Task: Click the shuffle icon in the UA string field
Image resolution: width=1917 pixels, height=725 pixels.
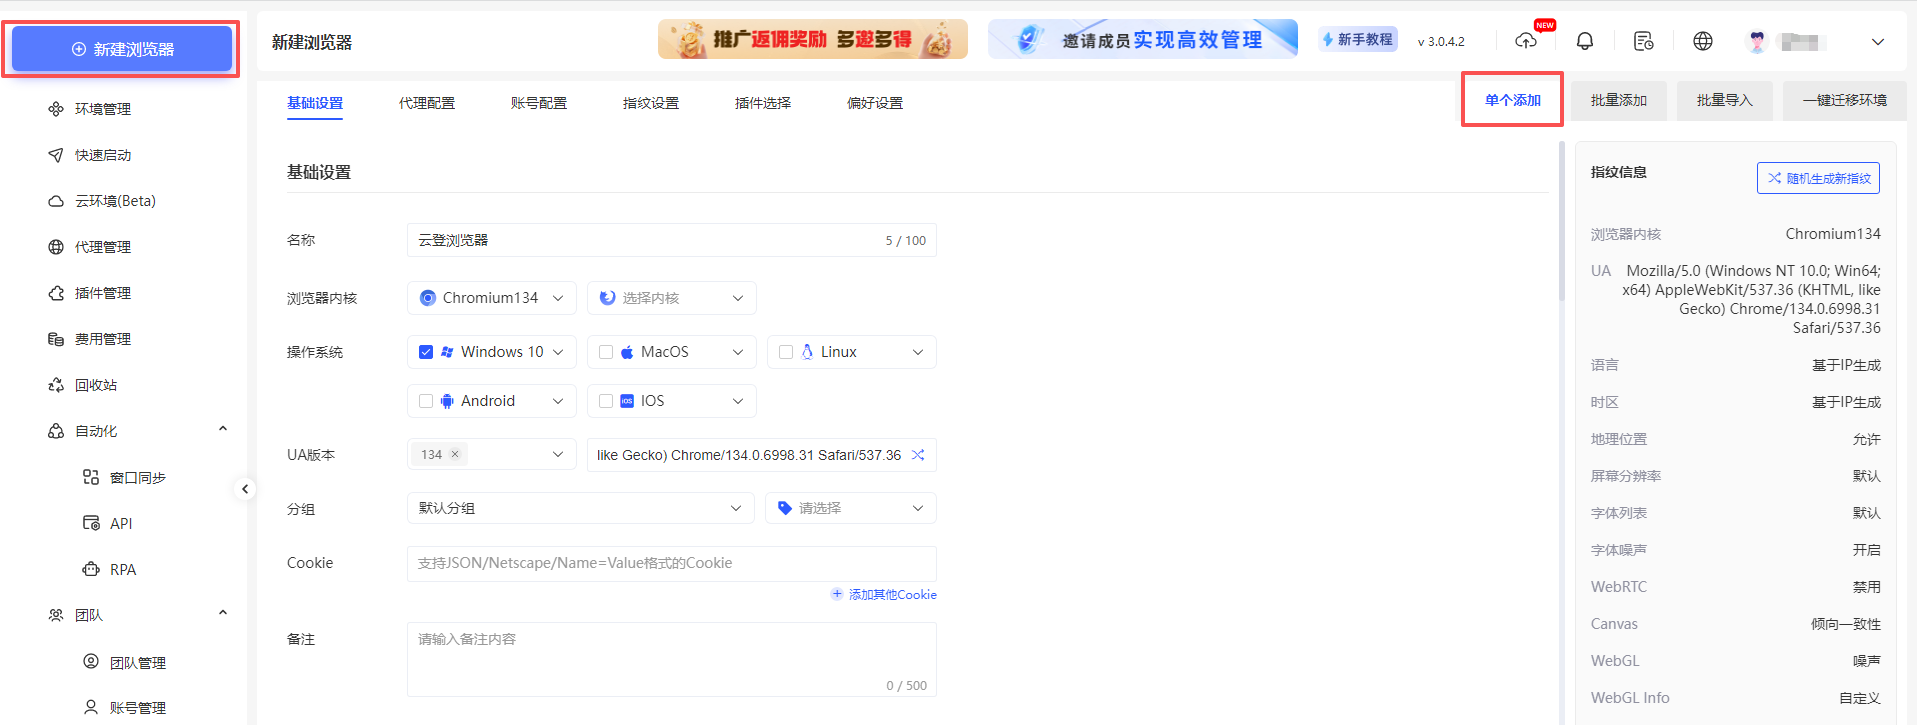Action: click(x=918, y=455)
